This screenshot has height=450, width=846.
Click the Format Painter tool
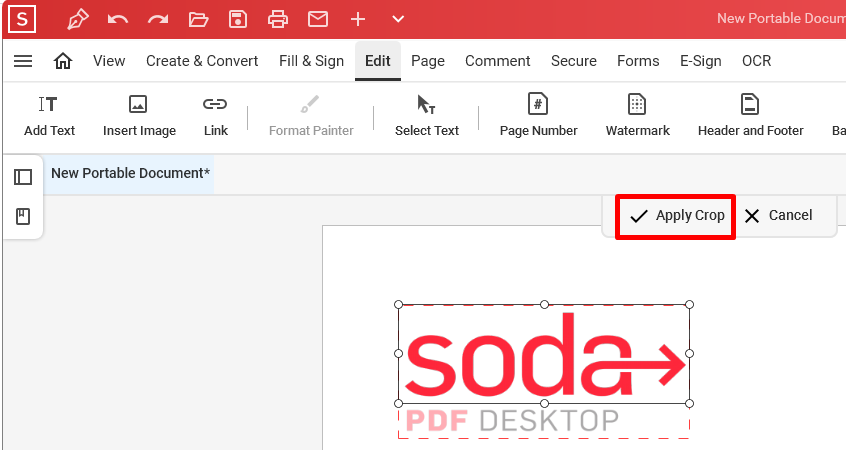pos(311,116)
